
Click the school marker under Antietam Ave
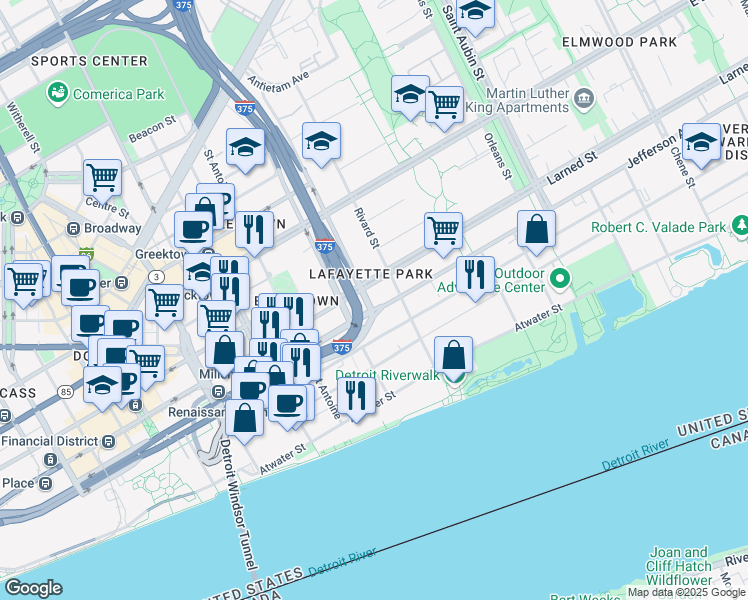[x=322, y=141]
